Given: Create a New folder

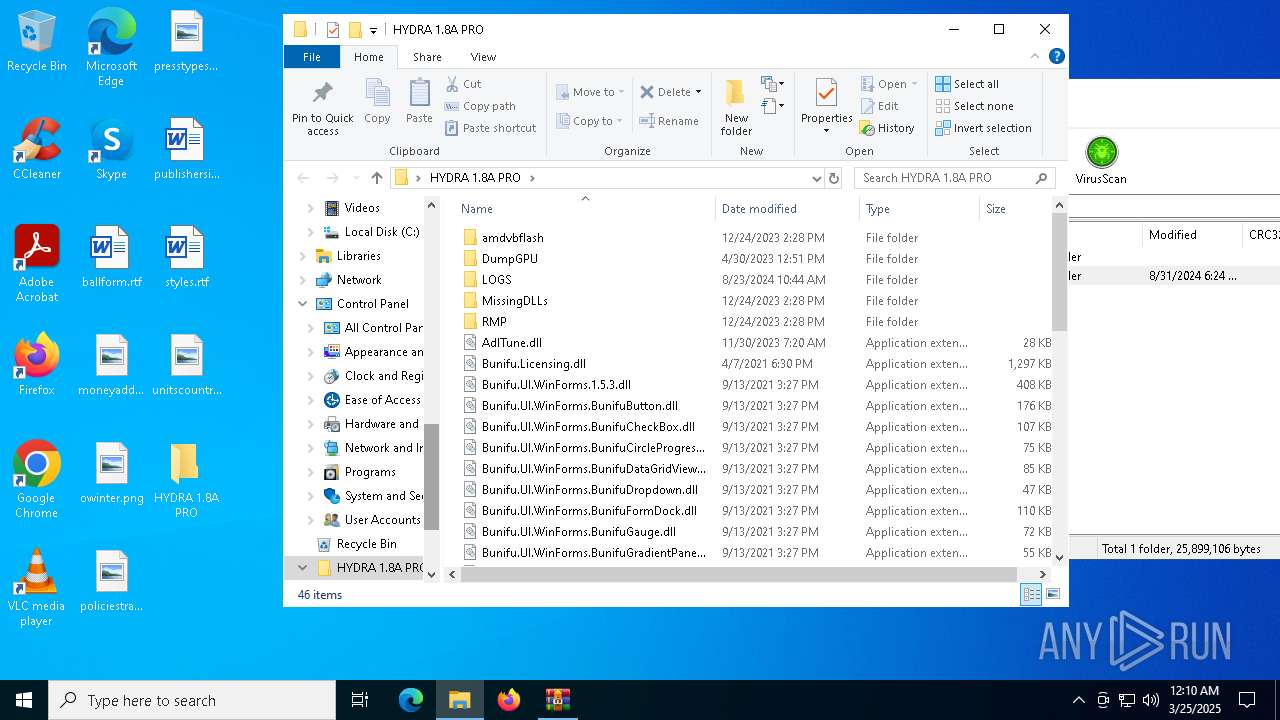Looking at the screenshot, I should click(x=736, y=108).
